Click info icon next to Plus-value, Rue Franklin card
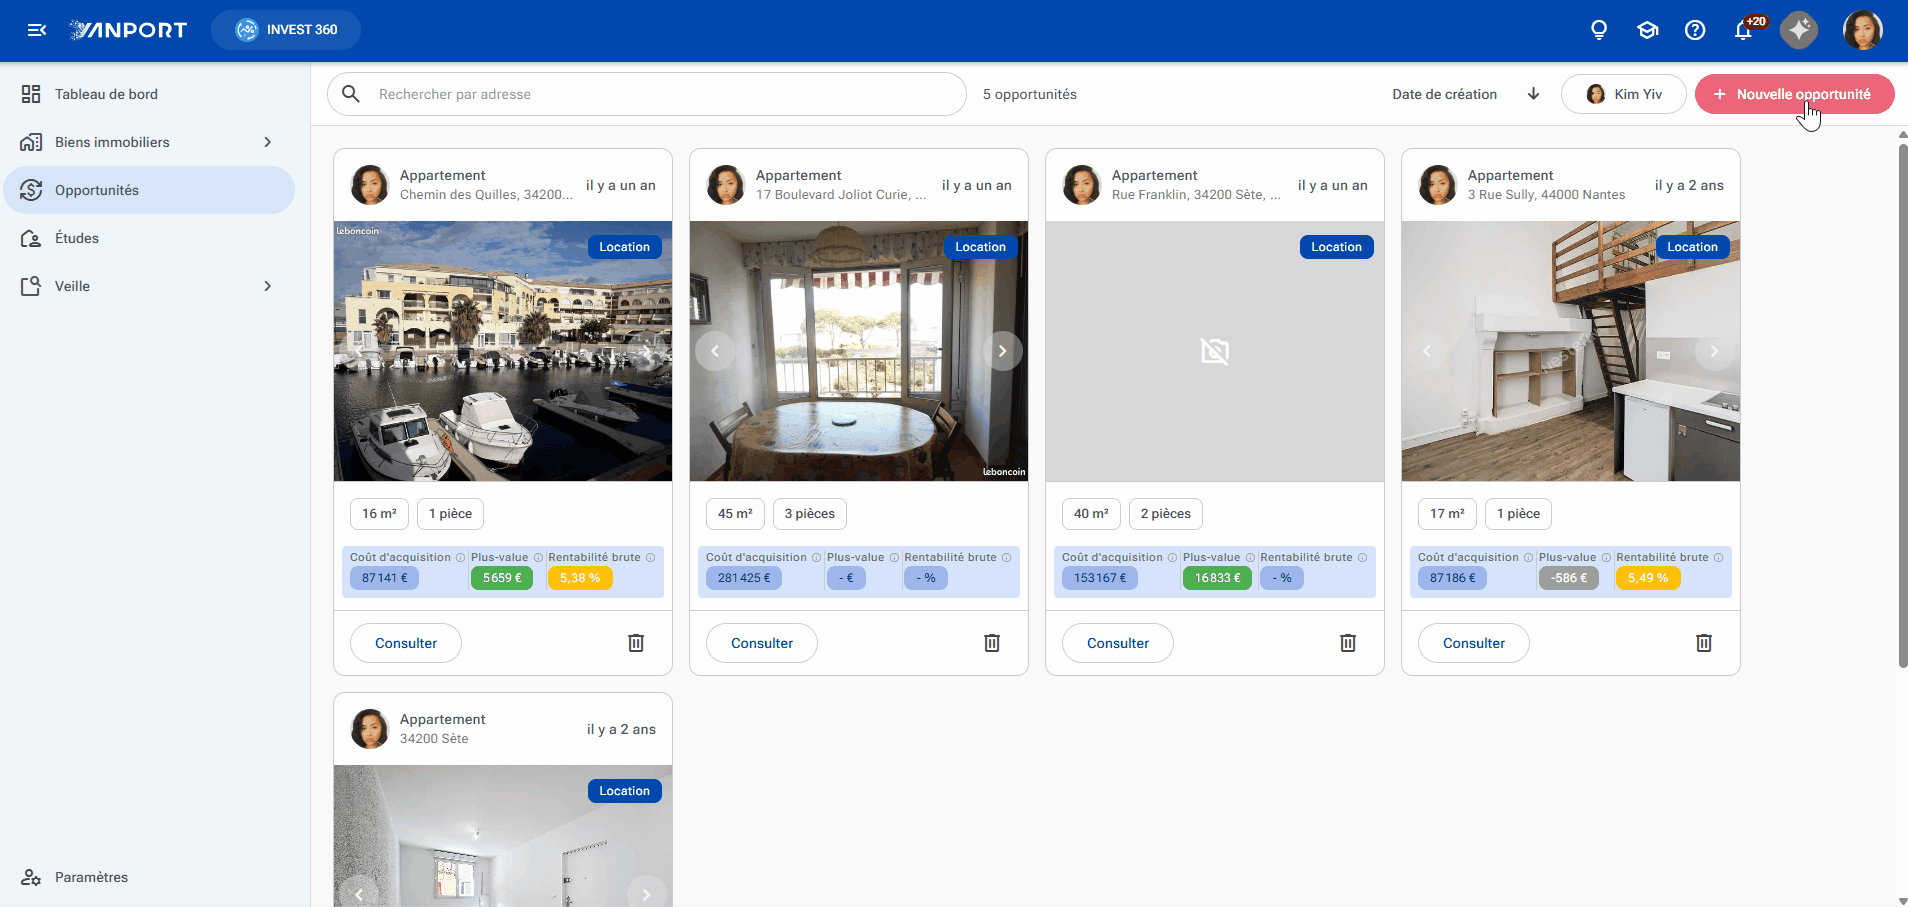Screen dimensions: 1908x907 (x=1250, y=558)
